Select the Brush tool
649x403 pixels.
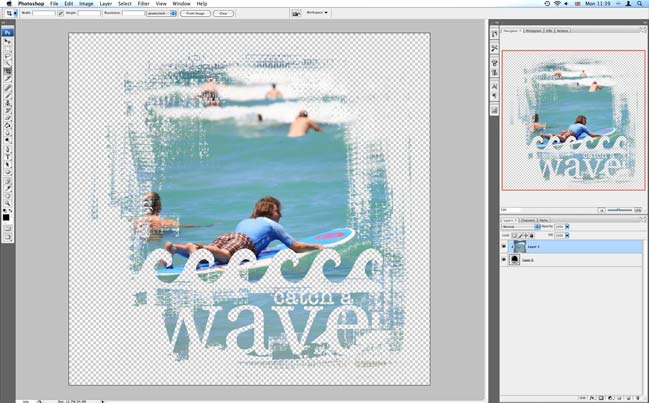point(7,95)
